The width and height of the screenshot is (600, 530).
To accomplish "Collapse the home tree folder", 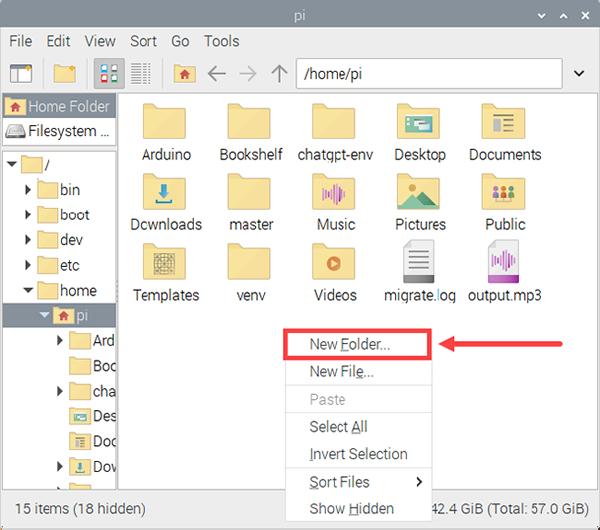I will pos(28,290).
